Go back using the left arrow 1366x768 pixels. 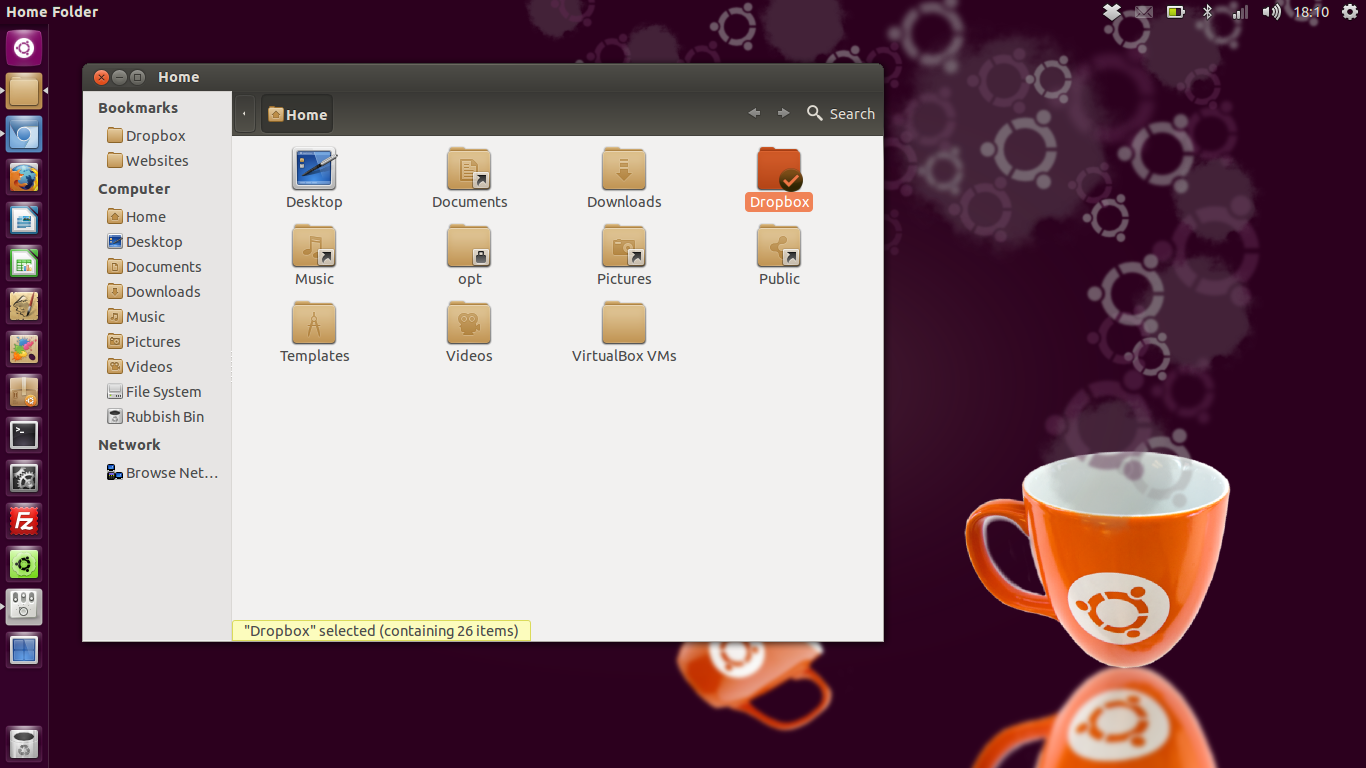coord(754,114)
